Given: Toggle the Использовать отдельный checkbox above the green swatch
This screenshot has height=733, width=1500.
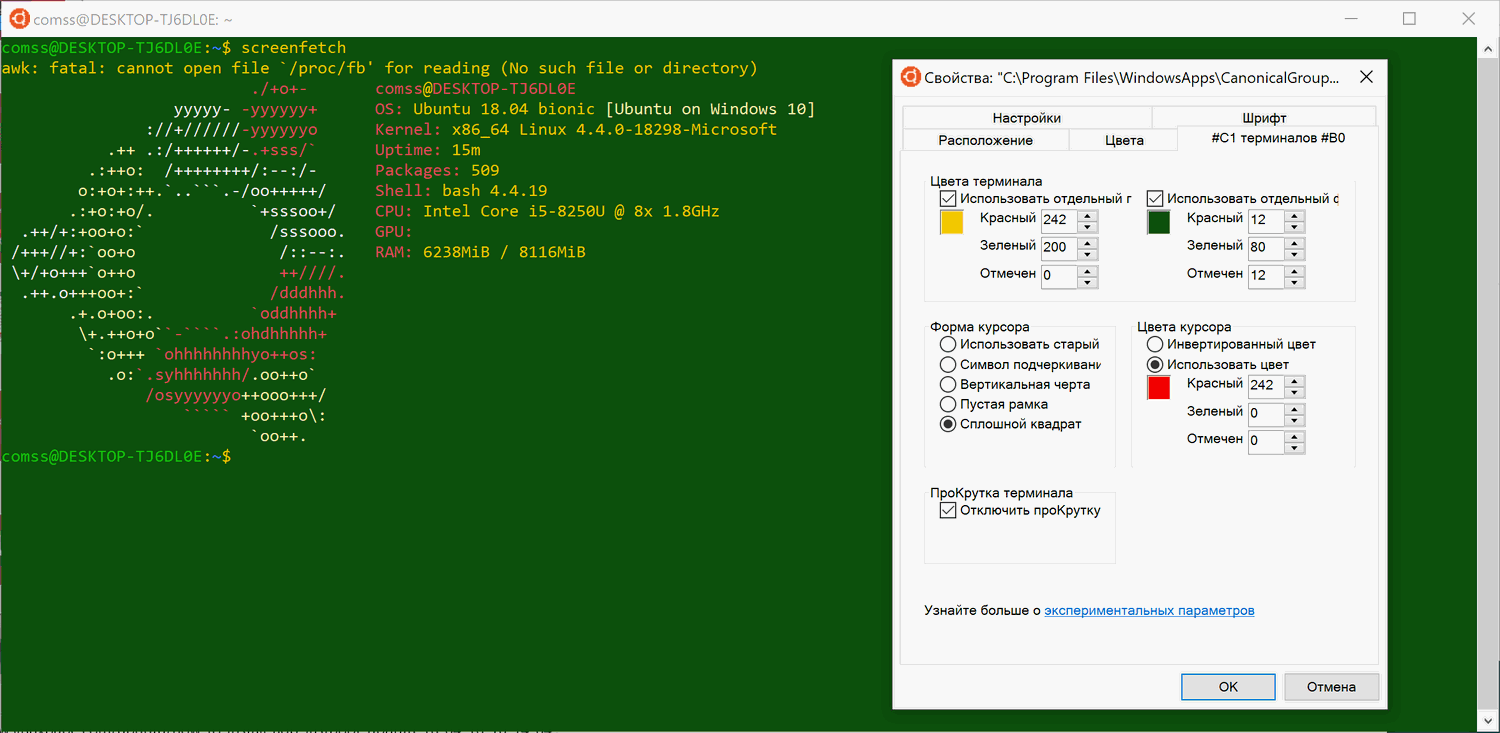Looking at the screenshot, I should tap(1155, 199).
